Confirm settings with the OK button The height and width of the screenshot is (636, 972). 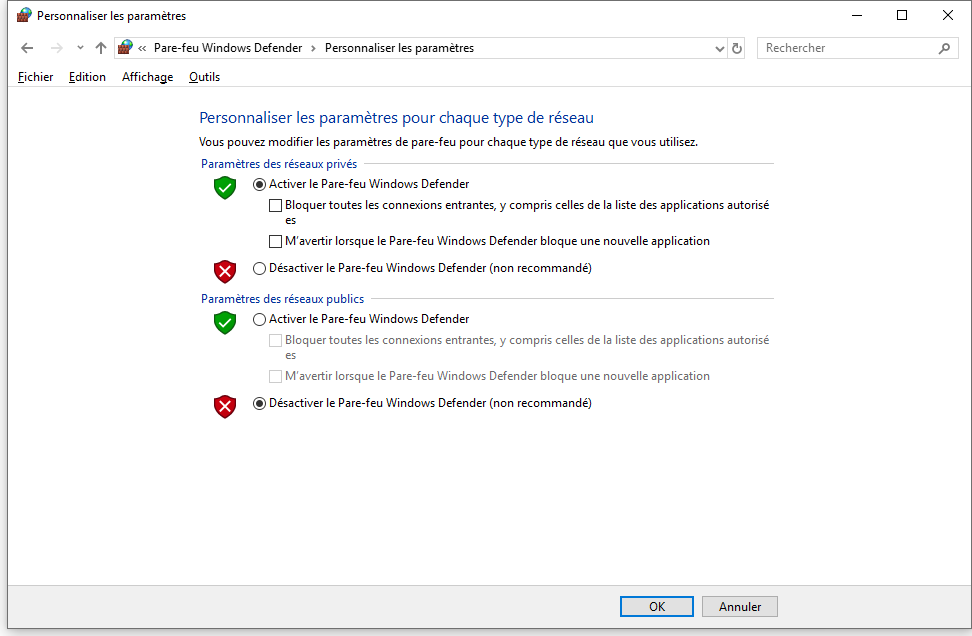coord(656,606)
